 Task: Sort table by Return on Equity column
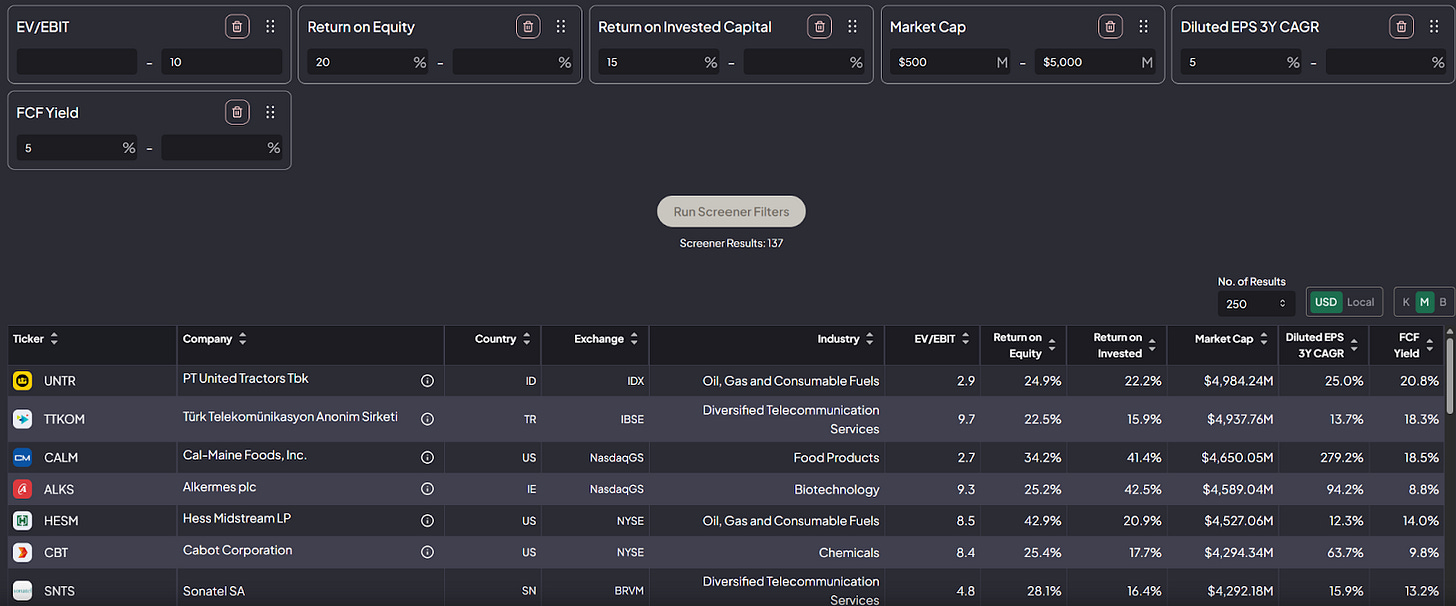click(x=1052, y=345)
